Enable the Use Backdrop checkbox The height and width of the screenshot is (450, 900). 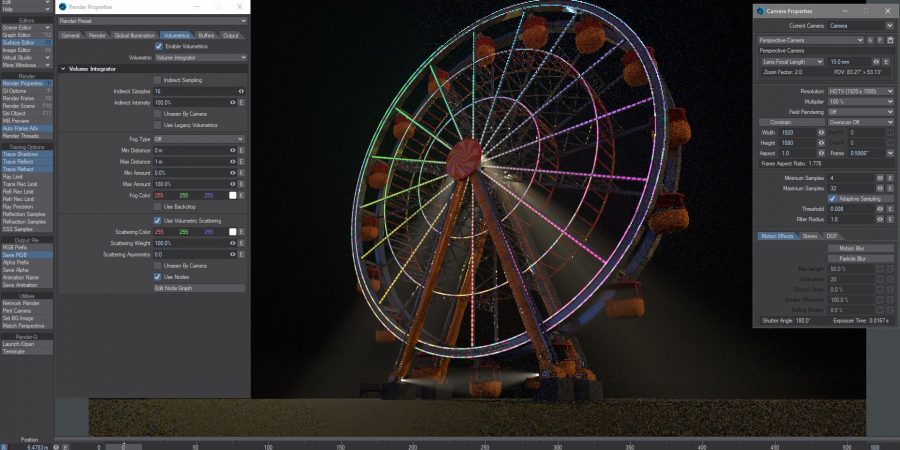pyautogui.click(x=158, y=206)
